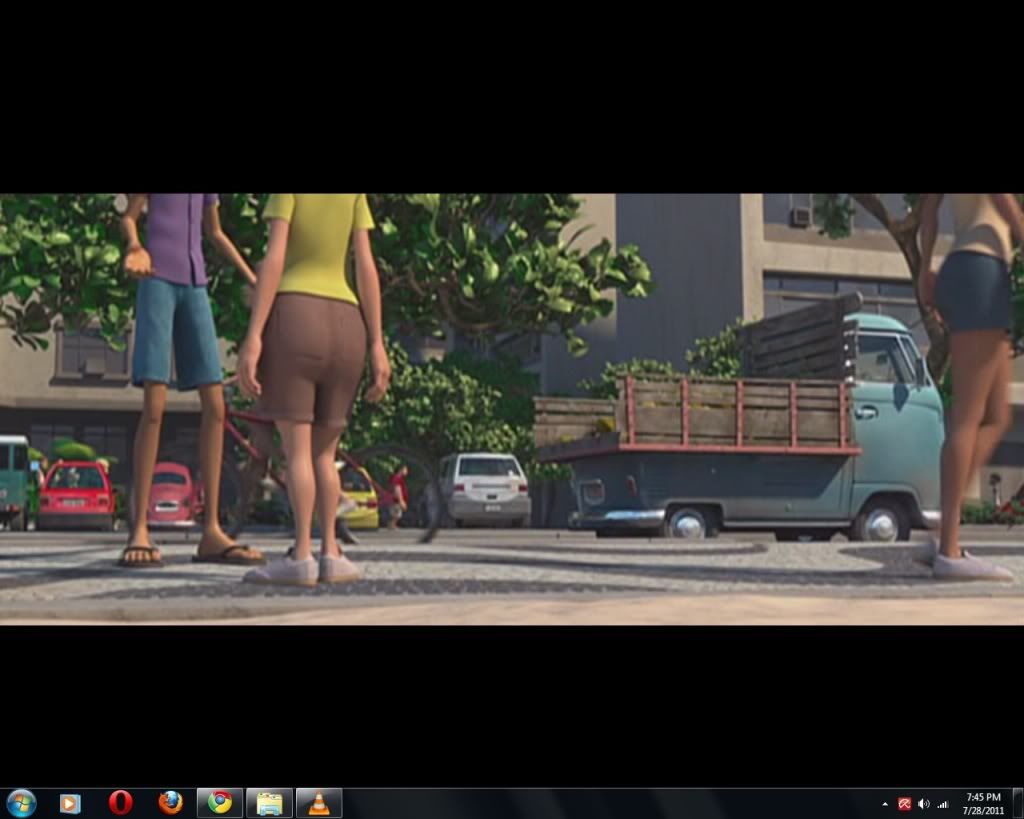Viewport: 1024px width, 819px height.
Task: Click the Avira antivirus tray icon
Action: pos(904,804)
